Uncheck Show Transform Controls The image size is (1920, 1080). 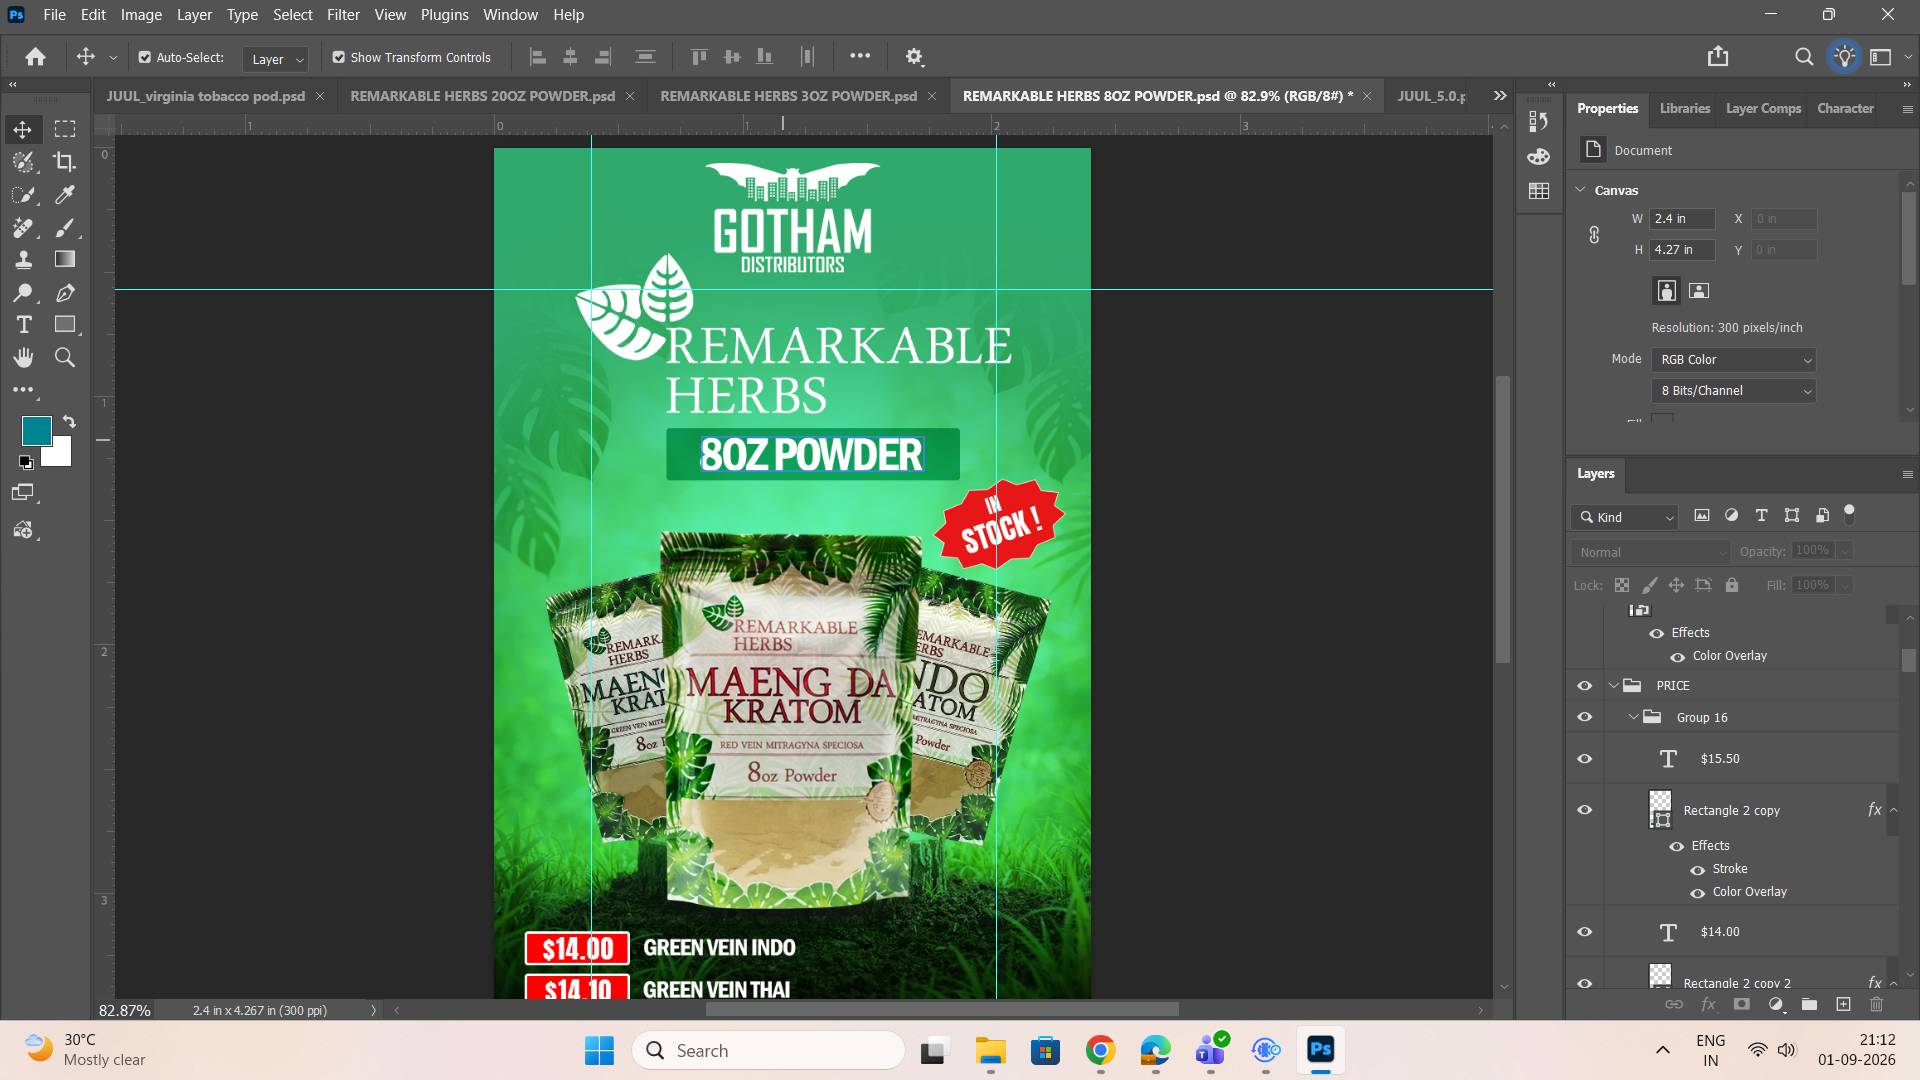pyautogui.click(x=339, y=58)
